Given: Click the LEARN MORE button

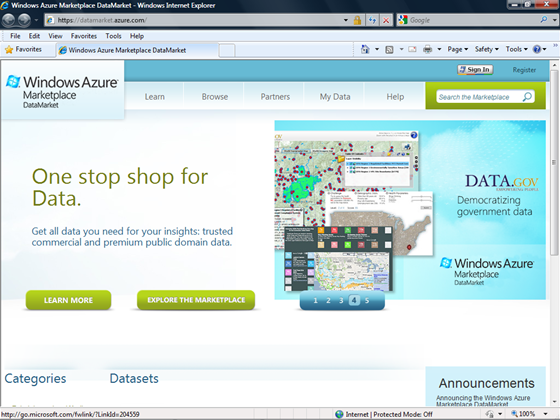Looking at the screenshot, I should coord(68,300).
